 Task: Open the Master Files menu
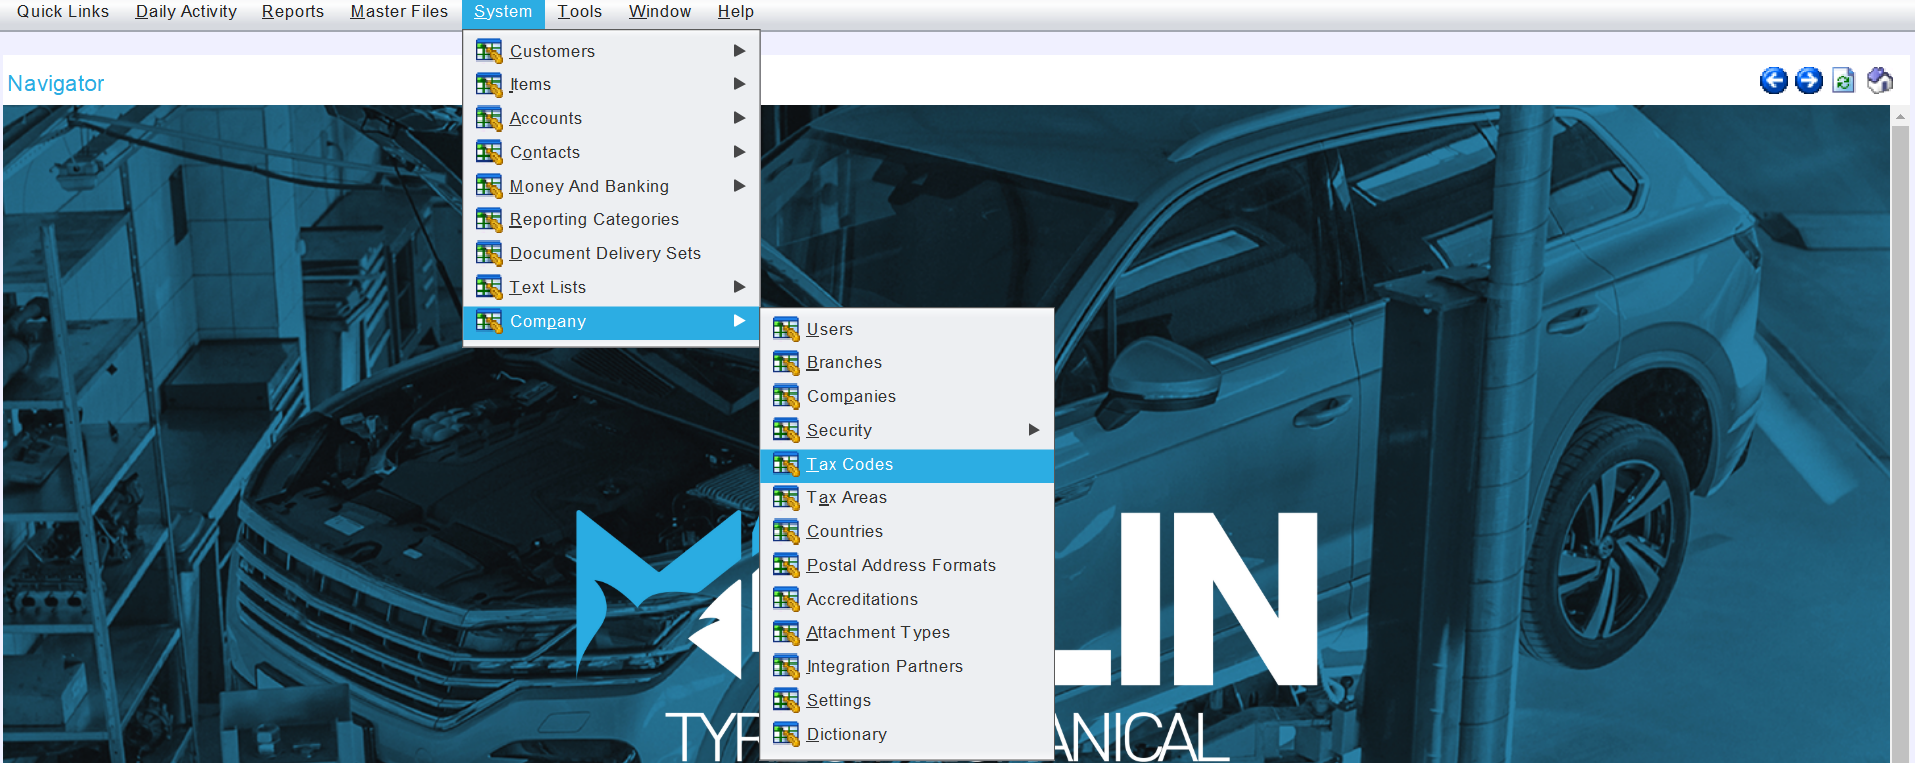click(x=399, y=12)
